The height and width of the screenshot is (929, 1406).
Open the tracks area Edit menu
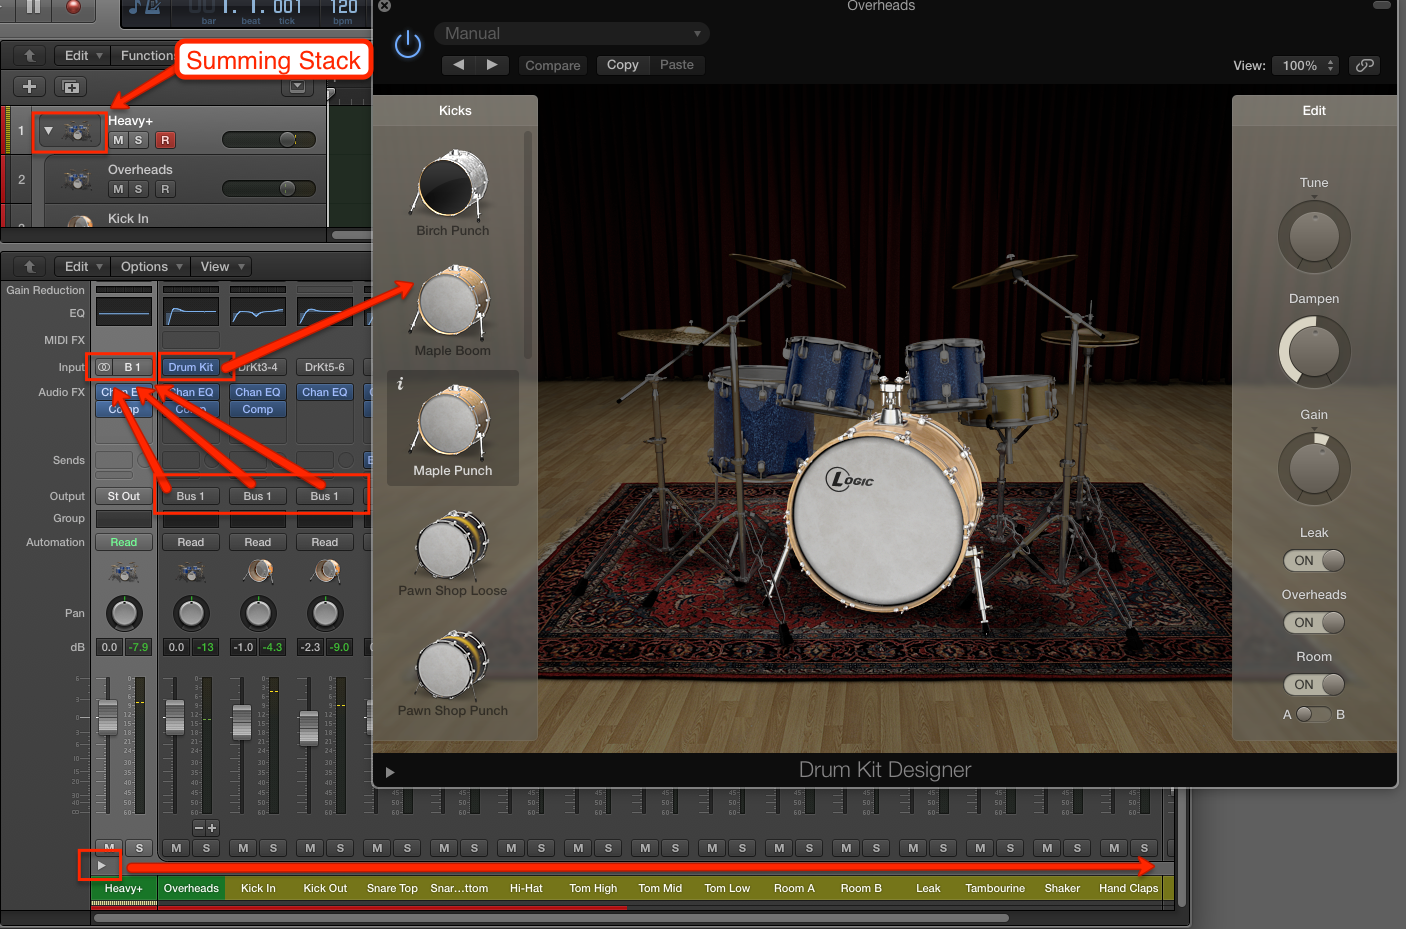pyautogui.click(x=83, y=56)
